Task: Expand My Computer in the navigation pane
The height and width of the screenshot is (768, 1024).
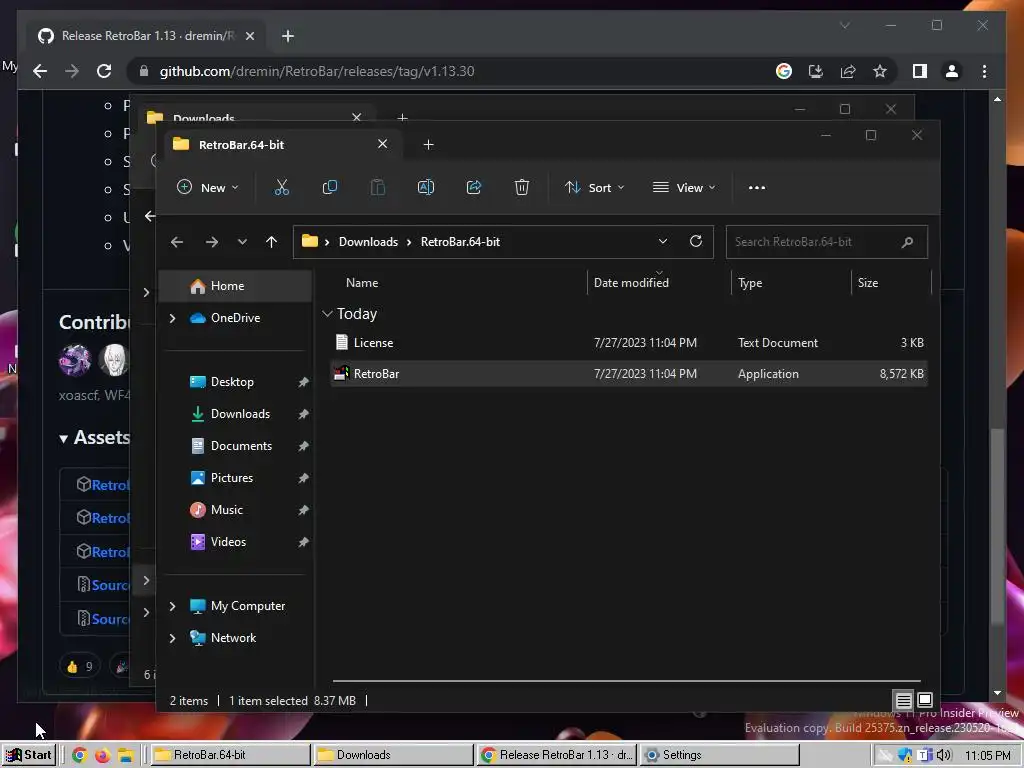Action: (x=172, y=606)
